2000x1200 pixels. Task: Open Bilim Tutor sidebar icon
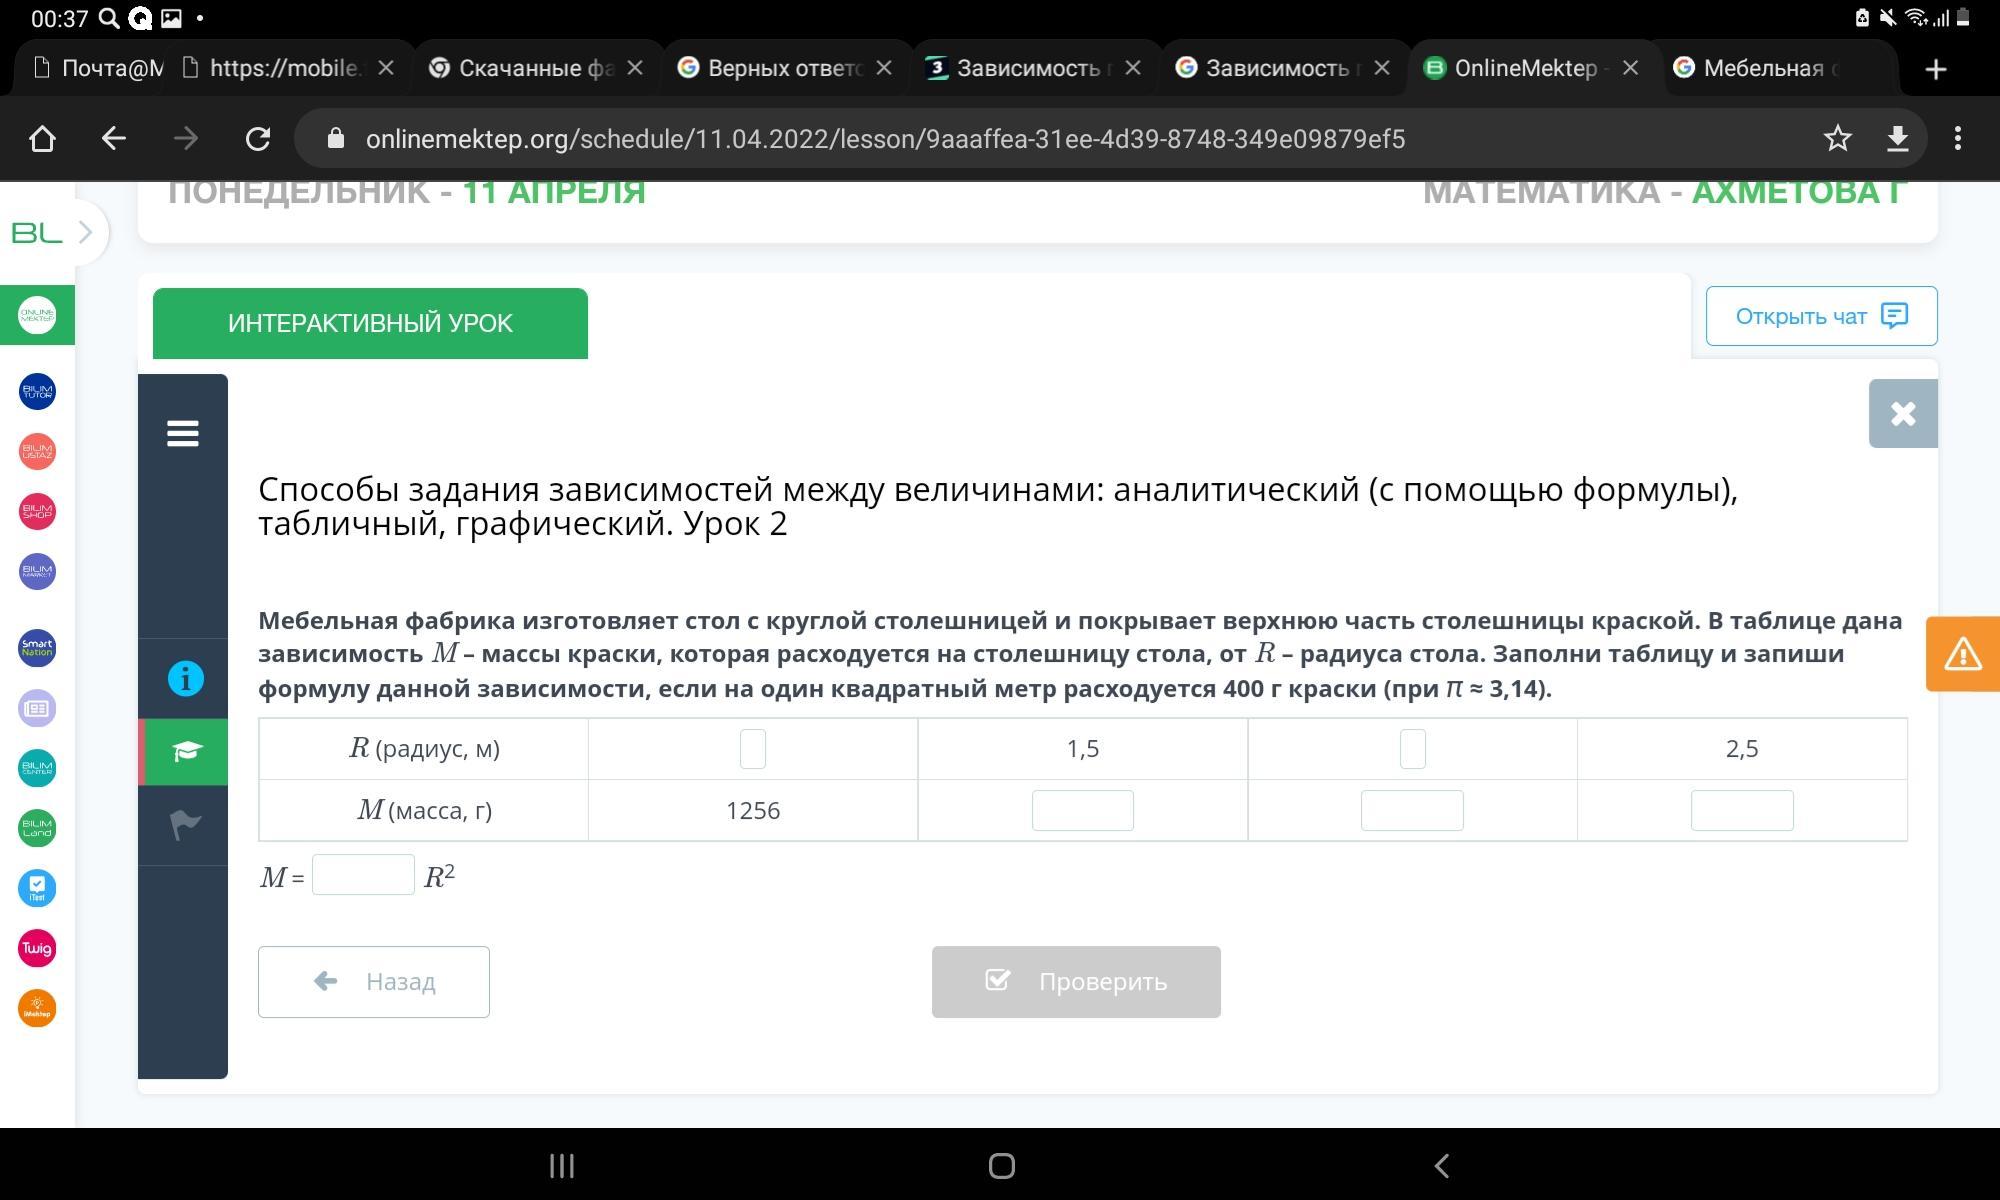pyautogui.click(x=37, y=391)
